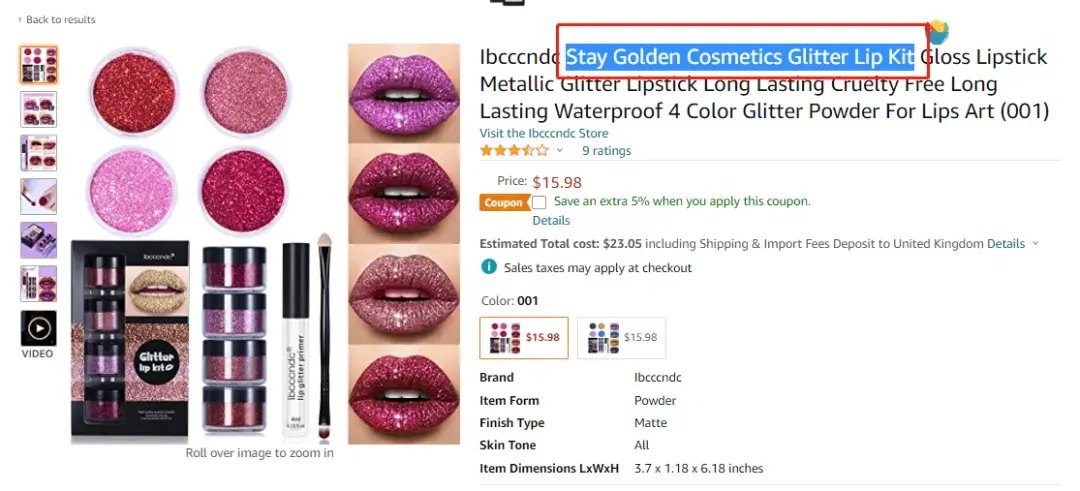Open coupon Details link

click(551, 220)
